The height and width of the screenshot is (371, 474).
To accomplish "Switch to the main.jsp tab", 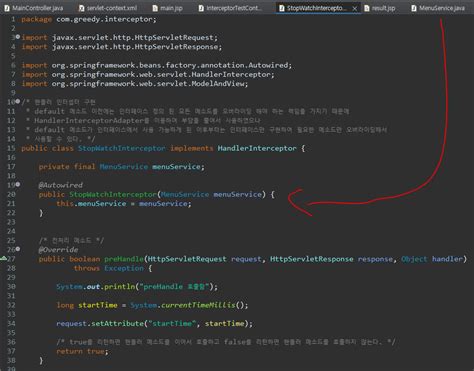I will tap(167, 8).
